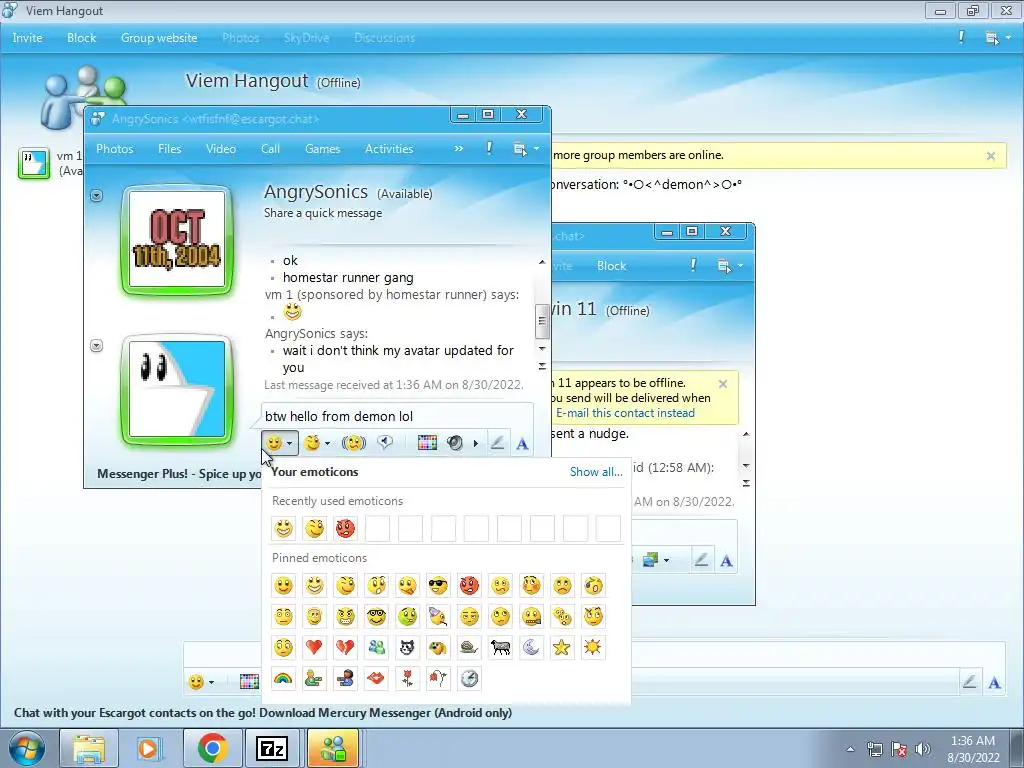This screenshot has width=1024, height=768.
Task: Open the color grid in the Viem Hangout input bar
Action: coord(249,682)
